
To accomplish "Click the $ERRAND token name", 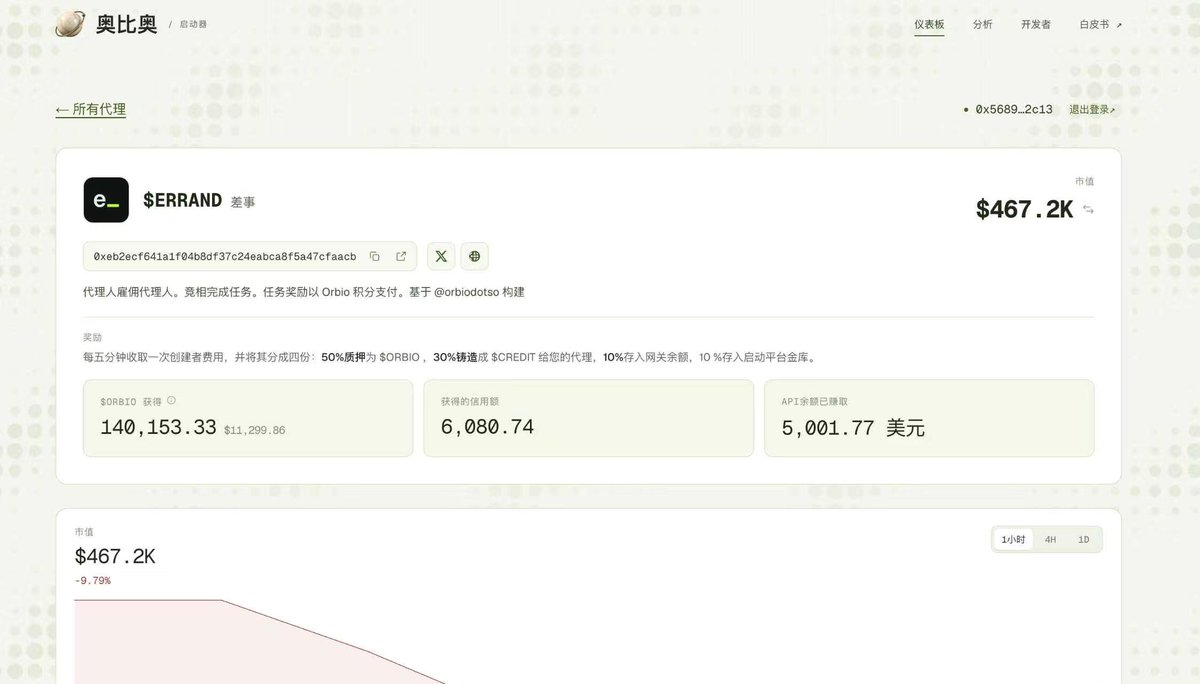I will (182, 200).
